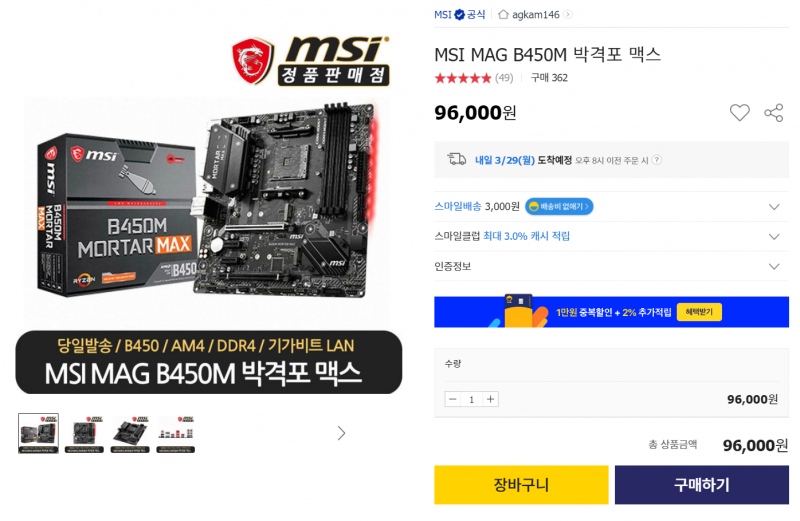Click the delivery truck icon
800x521 pixels.
(x=457, y=159)
